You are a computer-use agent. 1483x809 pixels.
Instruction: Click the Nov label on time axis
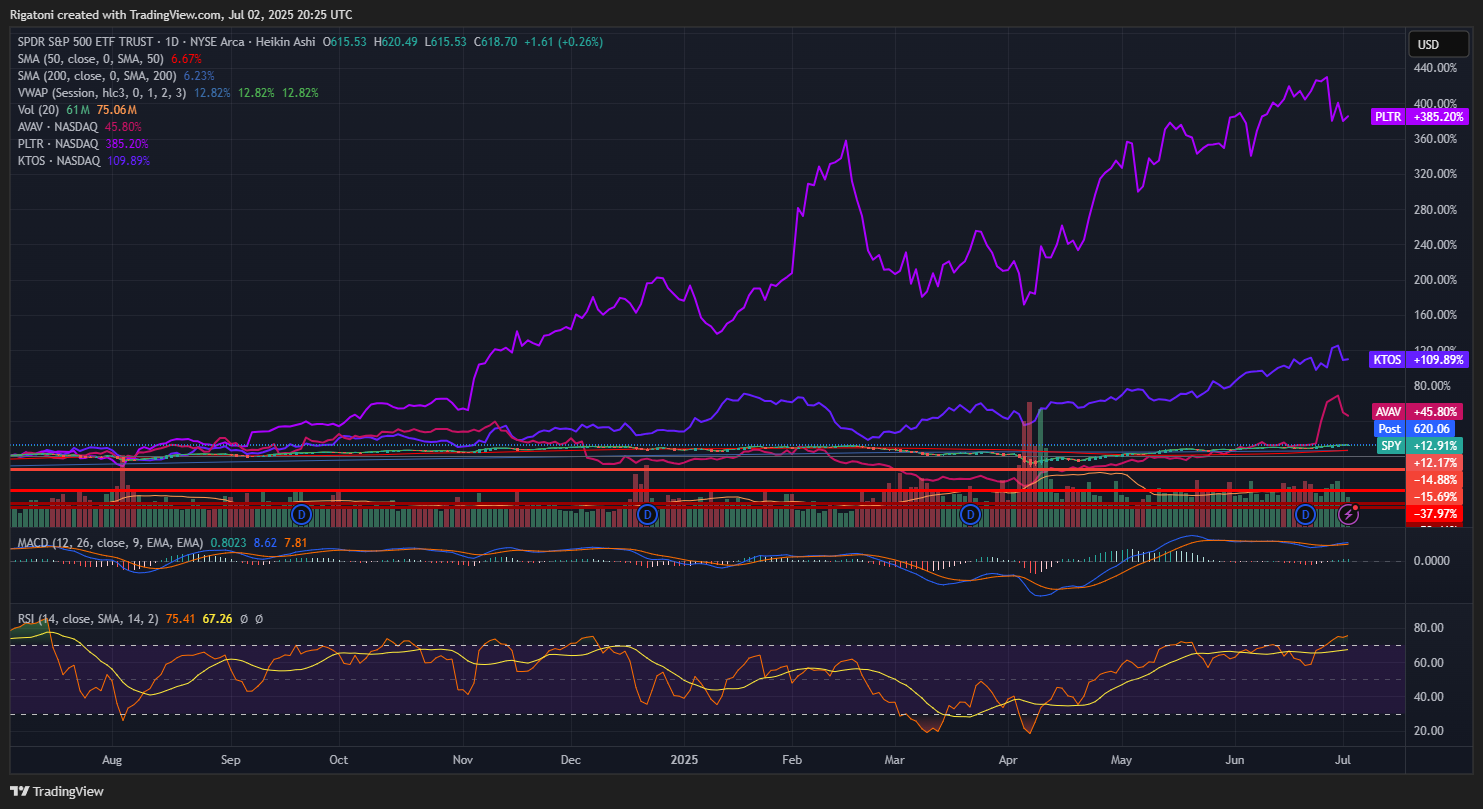click(463, 760)
